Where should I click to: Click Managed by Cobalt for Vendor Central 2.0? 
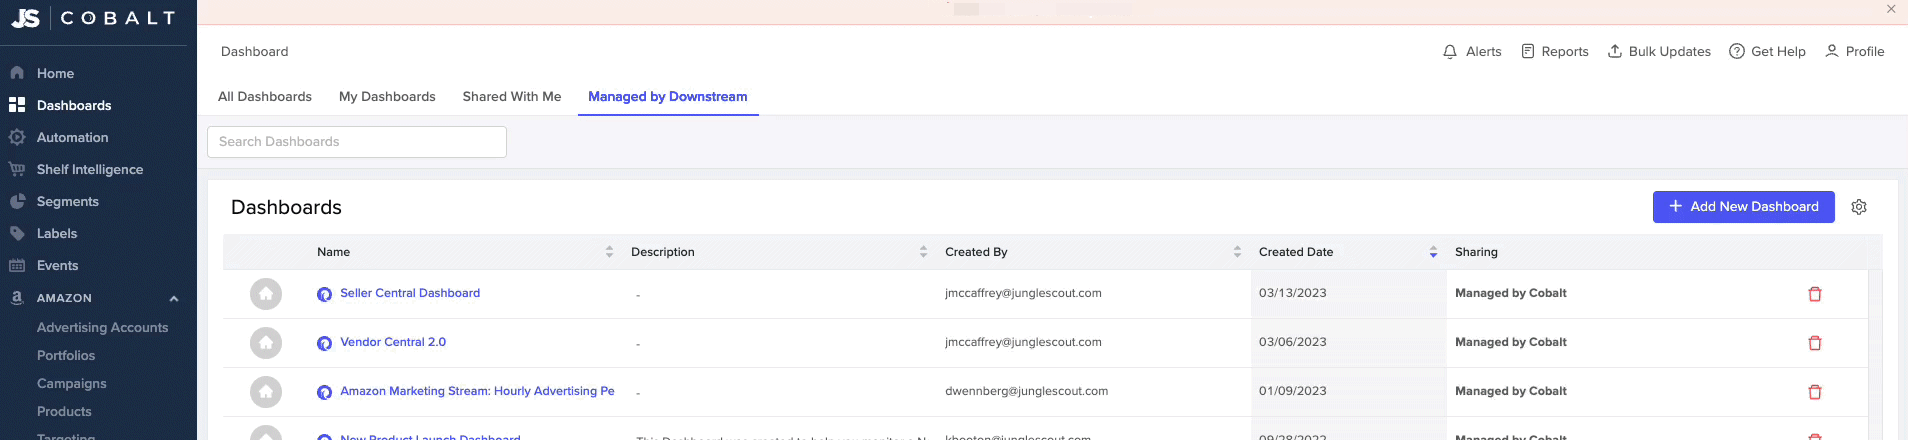(1510, 342)
